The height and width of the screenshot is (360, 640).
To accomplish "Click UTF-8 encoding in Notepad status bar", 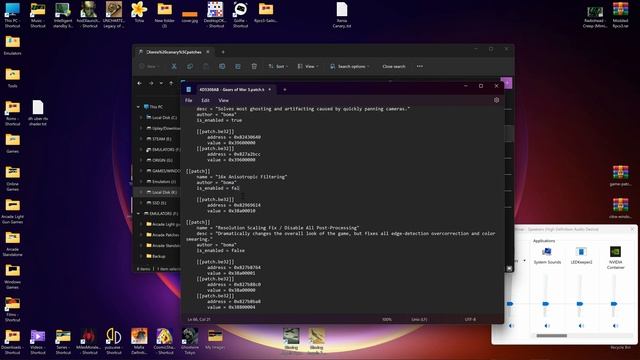I will click(470, 319).
